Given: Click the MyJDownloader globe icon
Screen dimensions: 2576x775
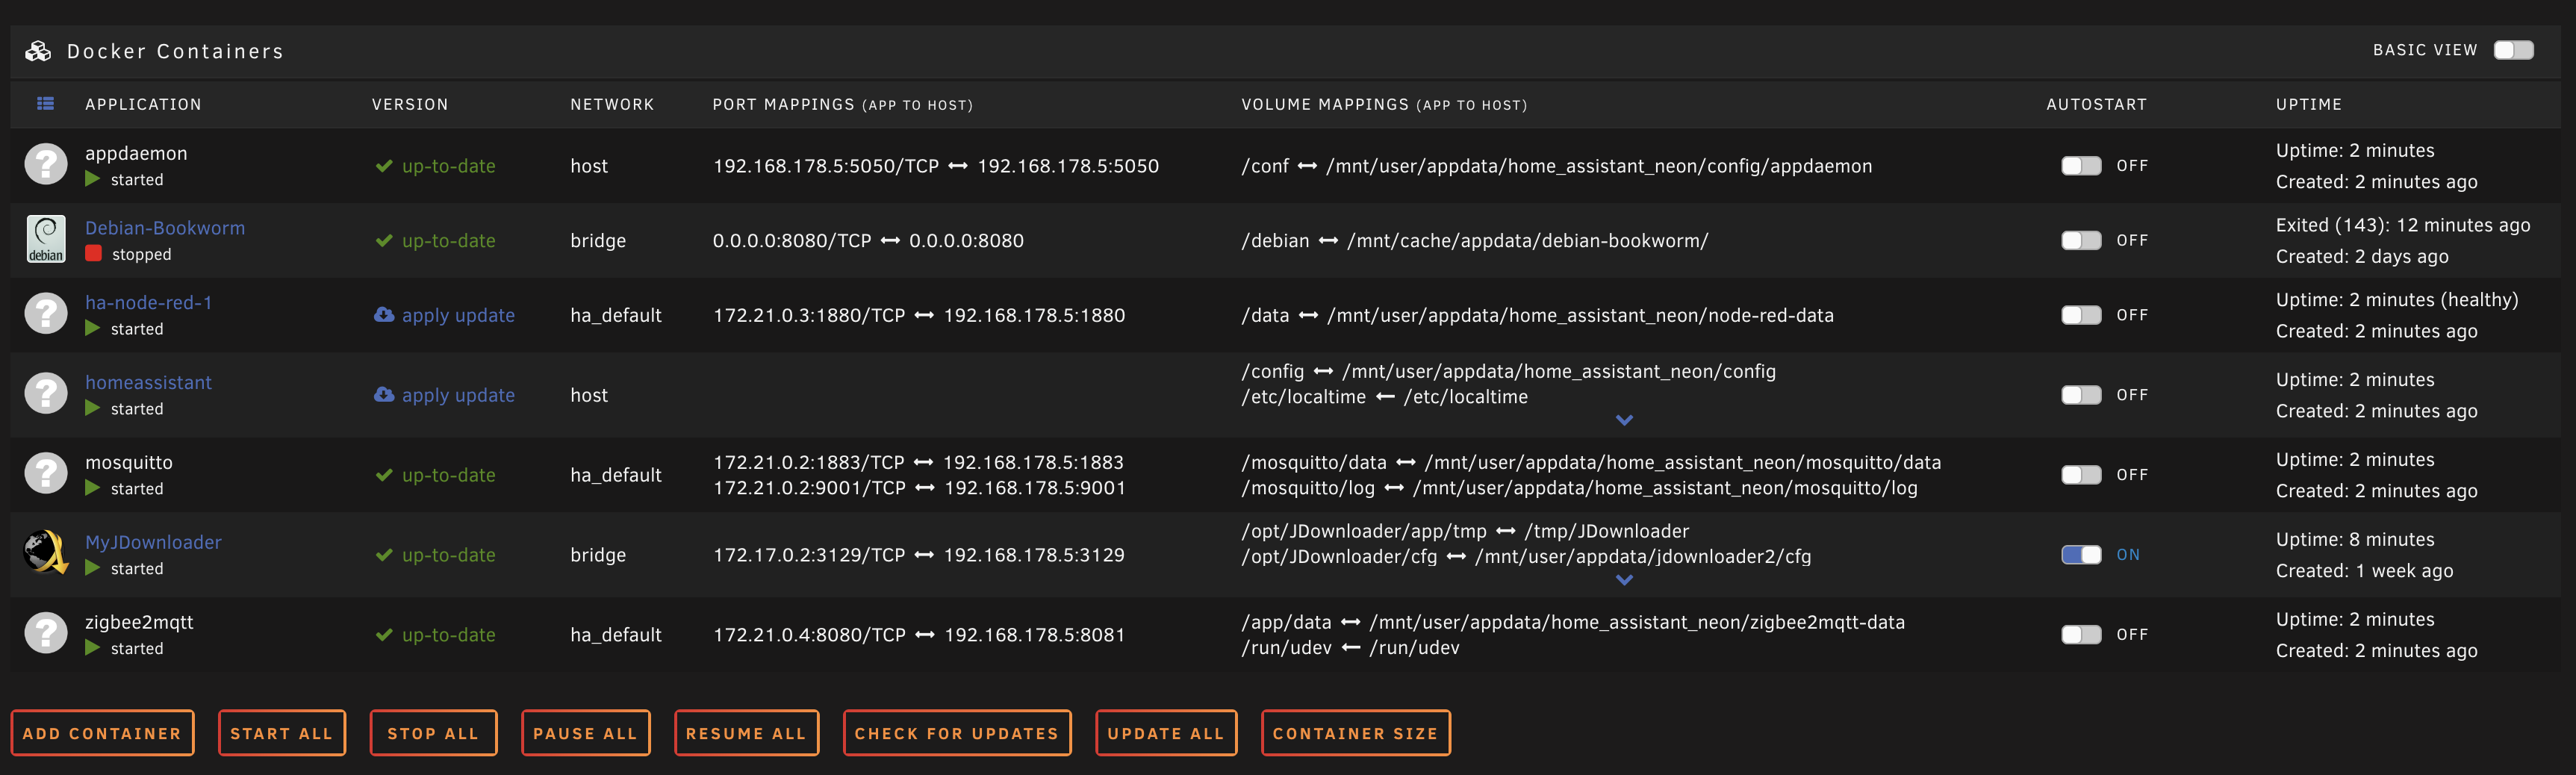Looking at the screenshot, I should (45, 552).
